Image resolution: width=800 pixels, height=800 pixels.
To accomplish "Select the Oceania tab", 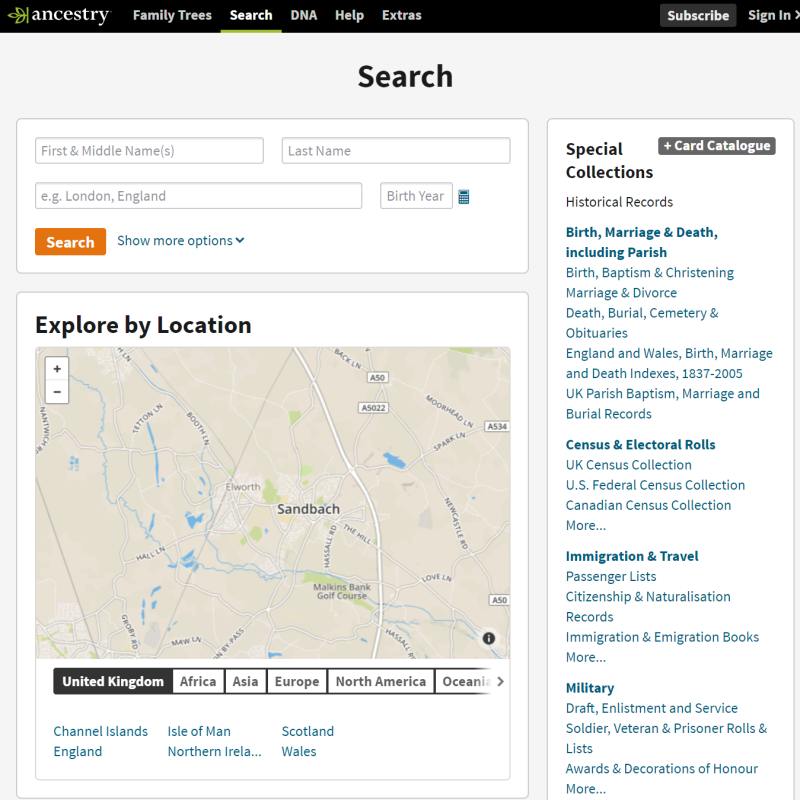I will [464, 681].
